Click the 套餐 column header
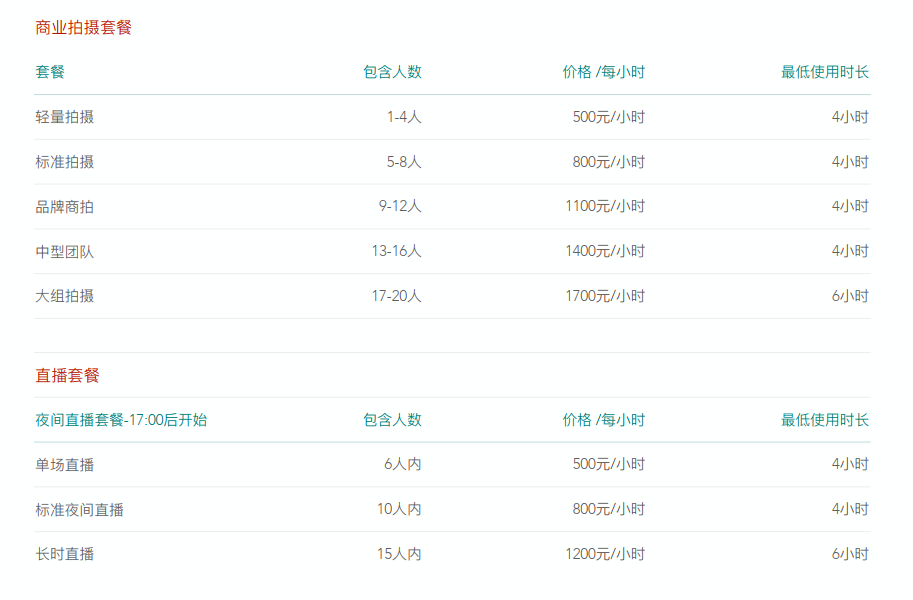The width and height of the screenshot is (913, 600). (49, 72)
